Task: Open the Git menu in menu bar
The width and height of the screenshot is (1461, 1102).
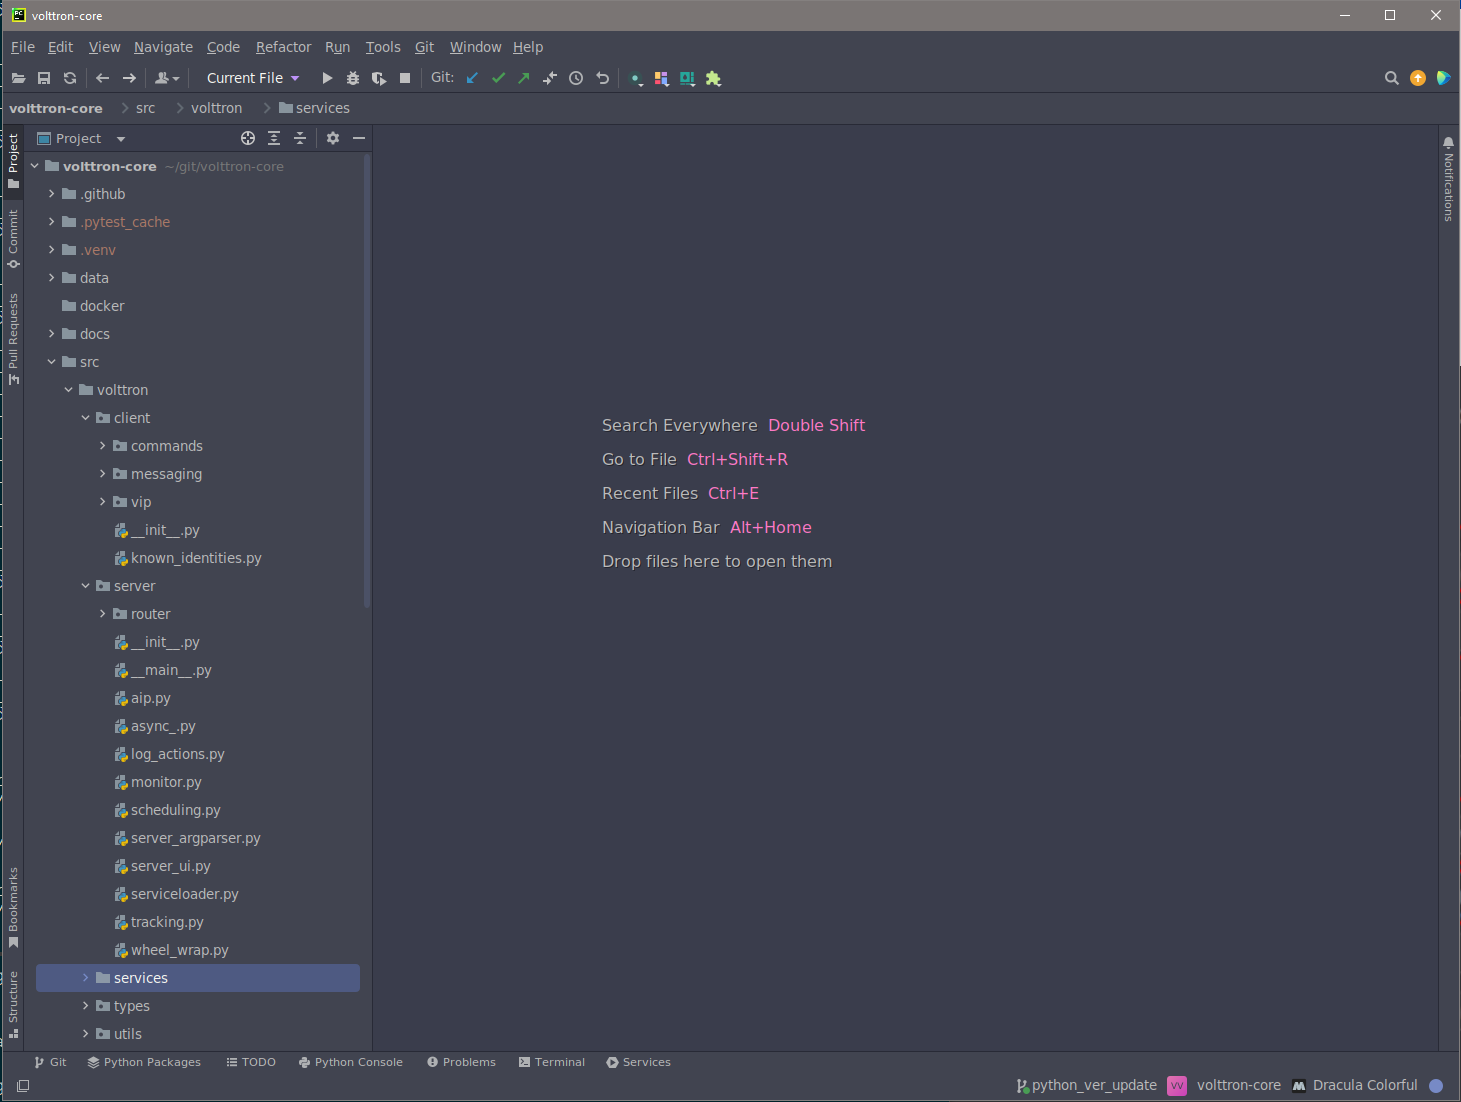Action: pyautogui.click(x=424, y=47)
